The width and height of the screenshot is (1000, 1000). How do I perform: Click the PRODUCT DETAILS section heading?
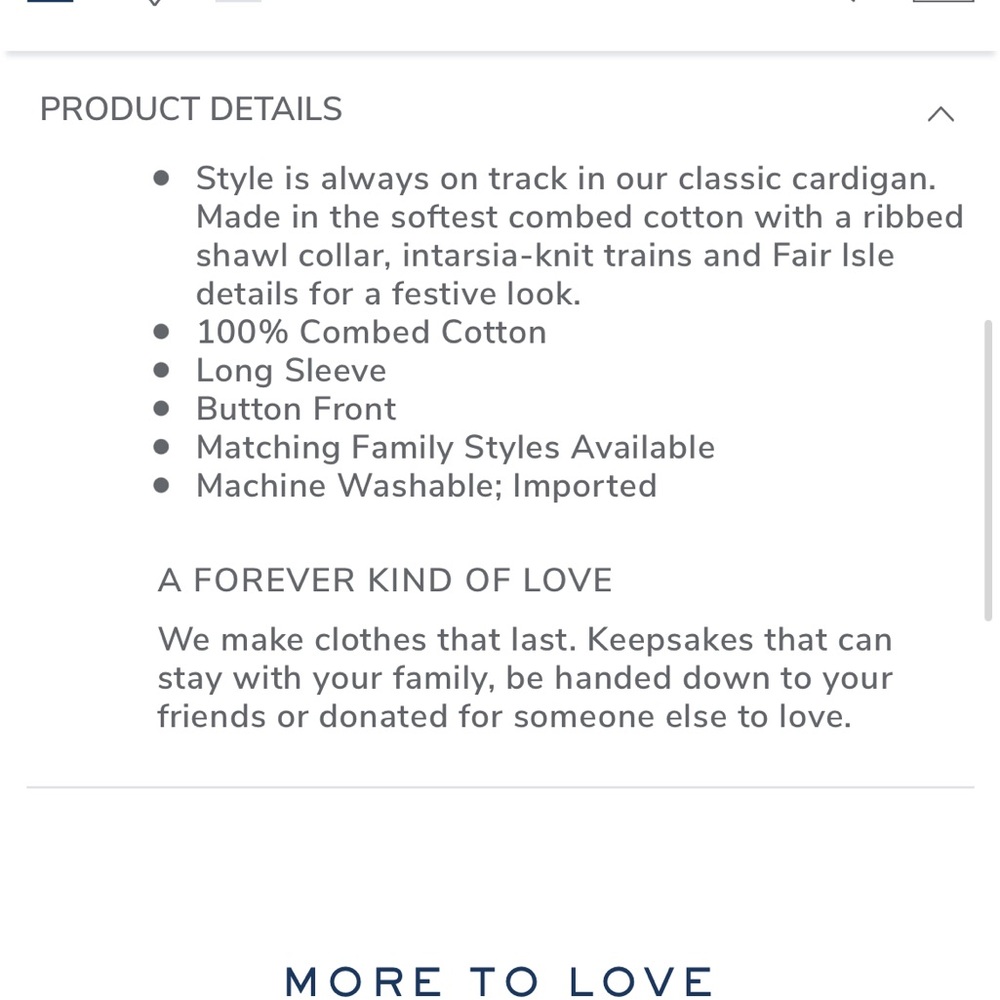(x=191, y=109)
